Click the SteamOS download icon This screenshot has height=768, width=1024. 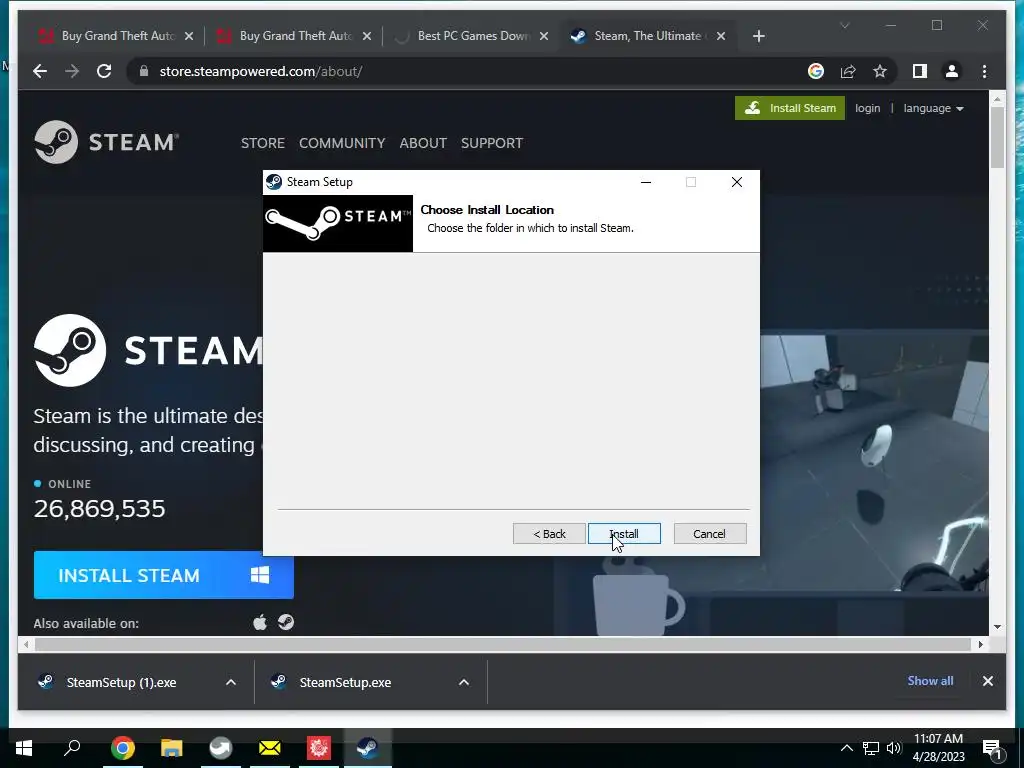(285, 622)
